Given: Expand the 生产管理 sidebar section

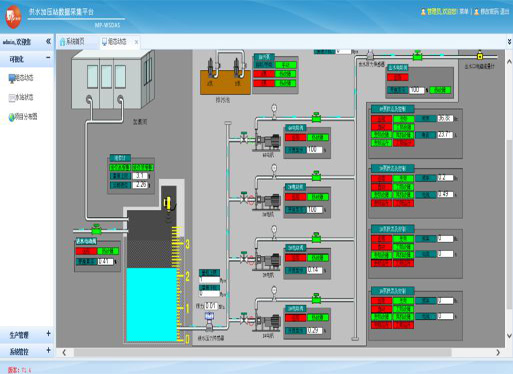Looking at the screenshot, I should point(48,333).
